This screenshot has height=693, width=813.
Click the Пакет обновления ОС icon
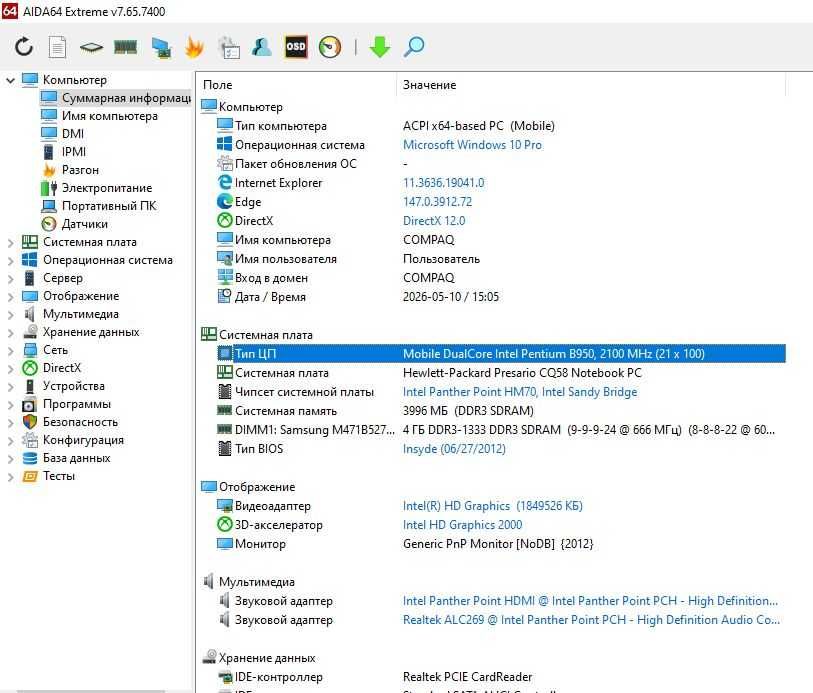coord(224,163)
